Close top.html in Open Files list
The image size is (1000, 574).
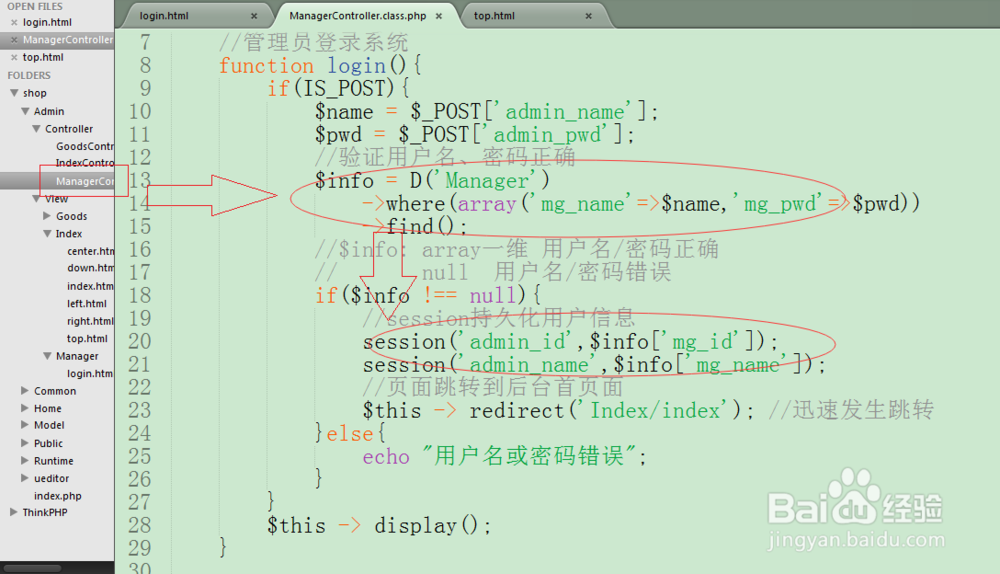pyautogui.click(x=14, y=57)
